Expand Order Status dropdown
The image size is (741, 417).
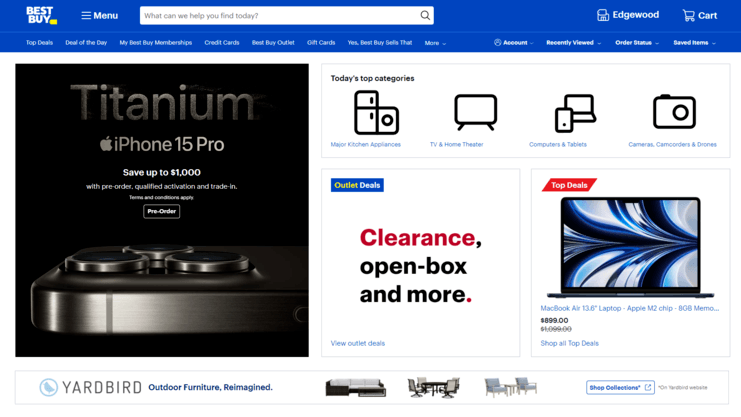point(637,43)
